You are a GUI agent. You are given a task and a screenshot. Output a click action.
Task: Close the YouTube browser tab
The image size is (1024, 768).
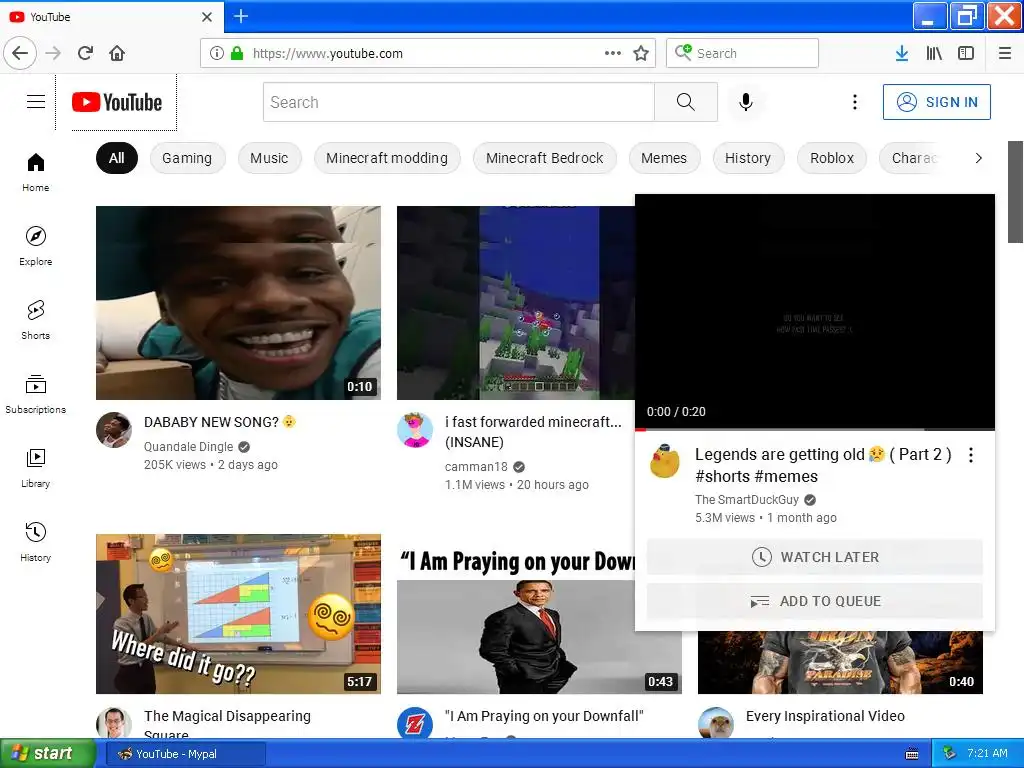(207, 16)
